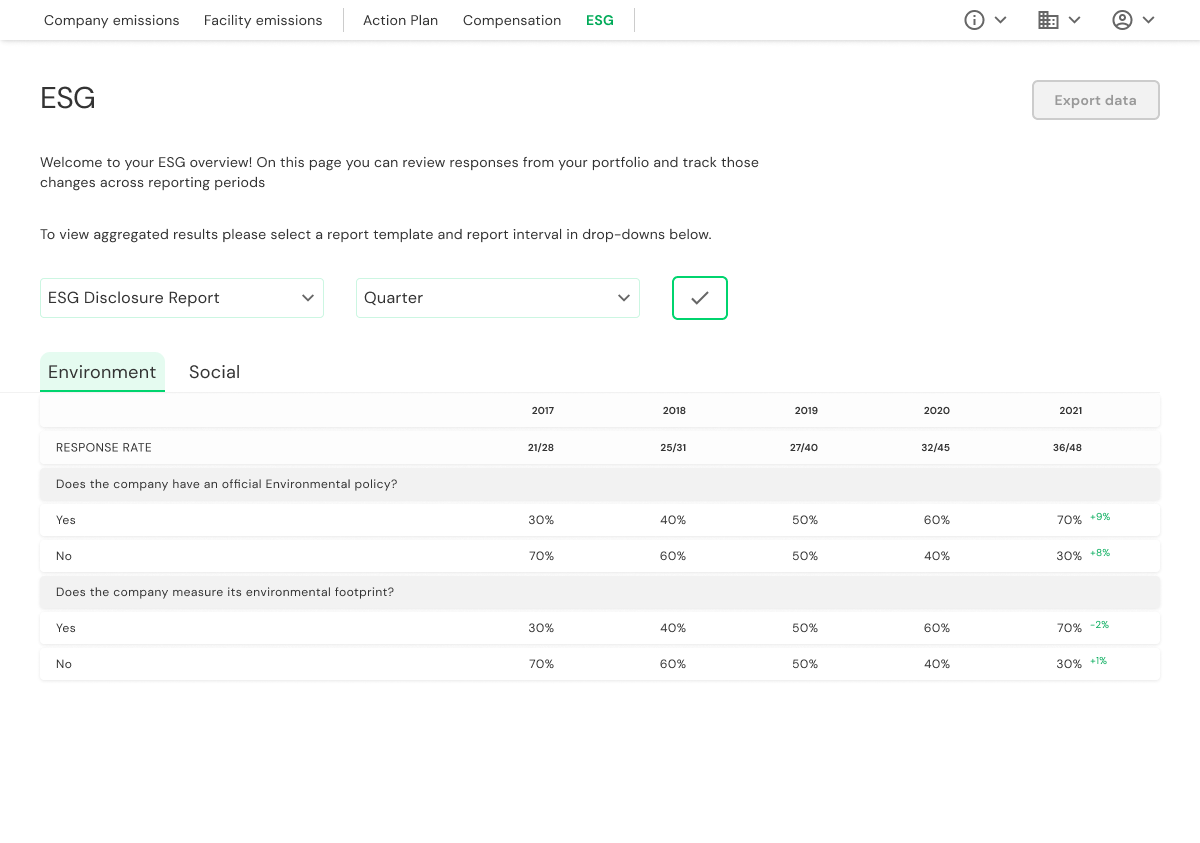Open the Quarter interval dropdown
The width and height of the screenshot is (1200, 843).
(x=498, y=298)
